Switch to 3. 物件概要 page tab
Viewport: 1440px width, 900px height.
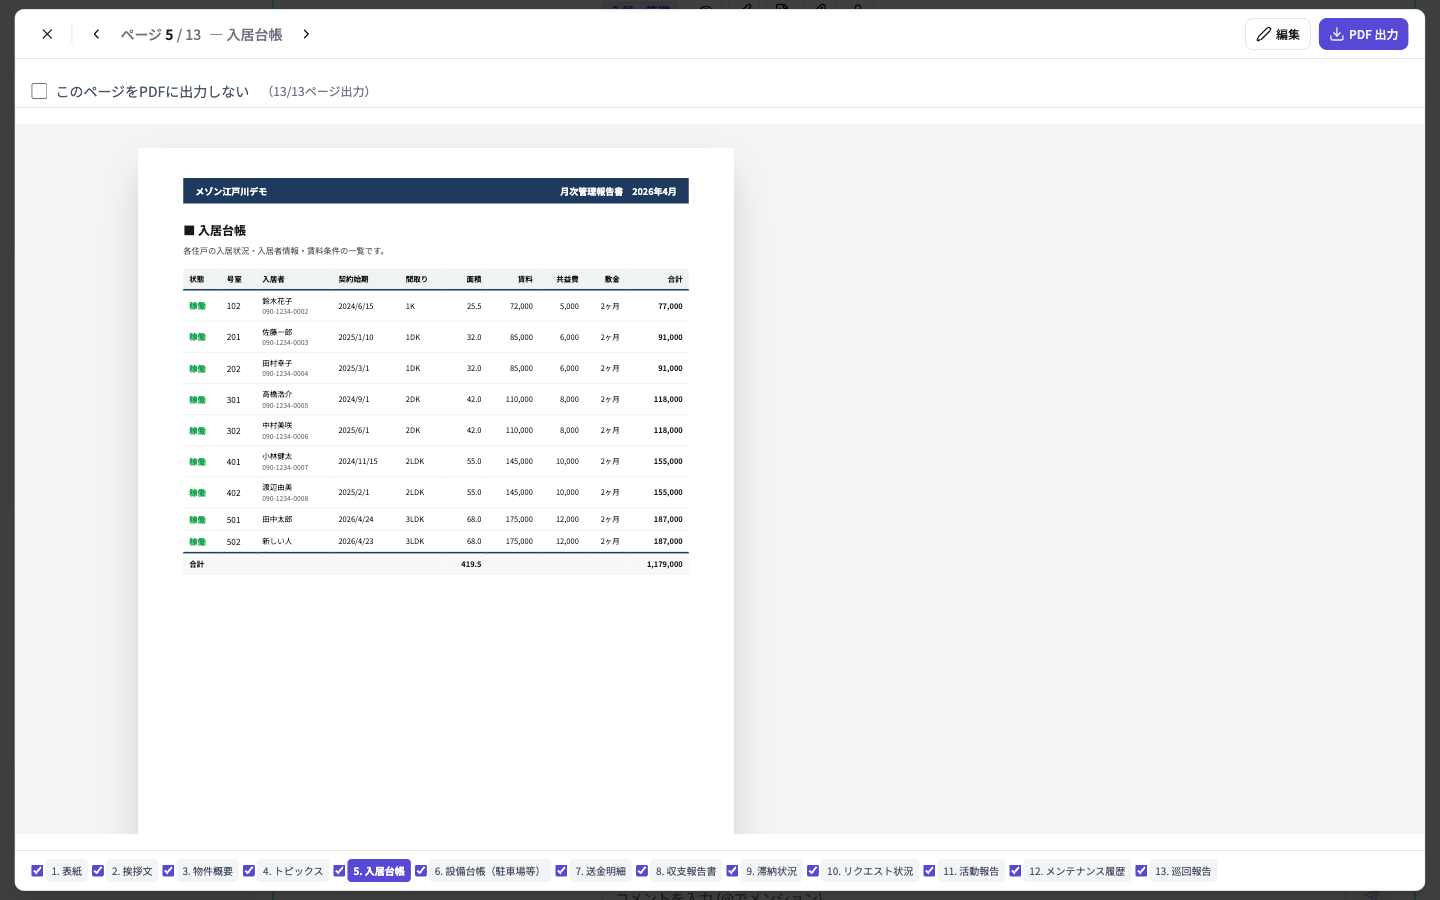(x=207, y=871)
